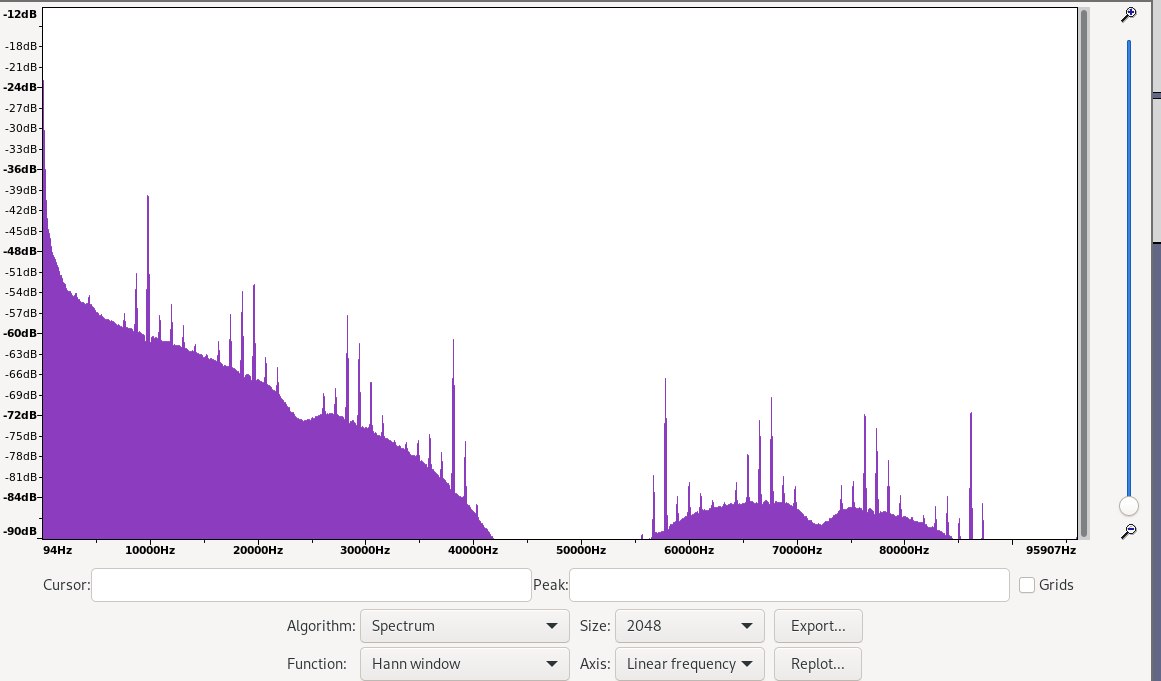The width and height of the screenshot is (1161, 681).
Task: Click the vertical zoom slider handle
Action: [x=1128, y=506]
